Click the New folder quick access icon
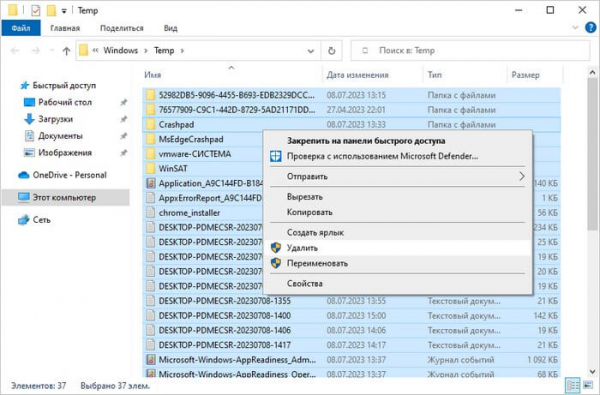Viewport: 600px width, 395px height. point(51,10)
